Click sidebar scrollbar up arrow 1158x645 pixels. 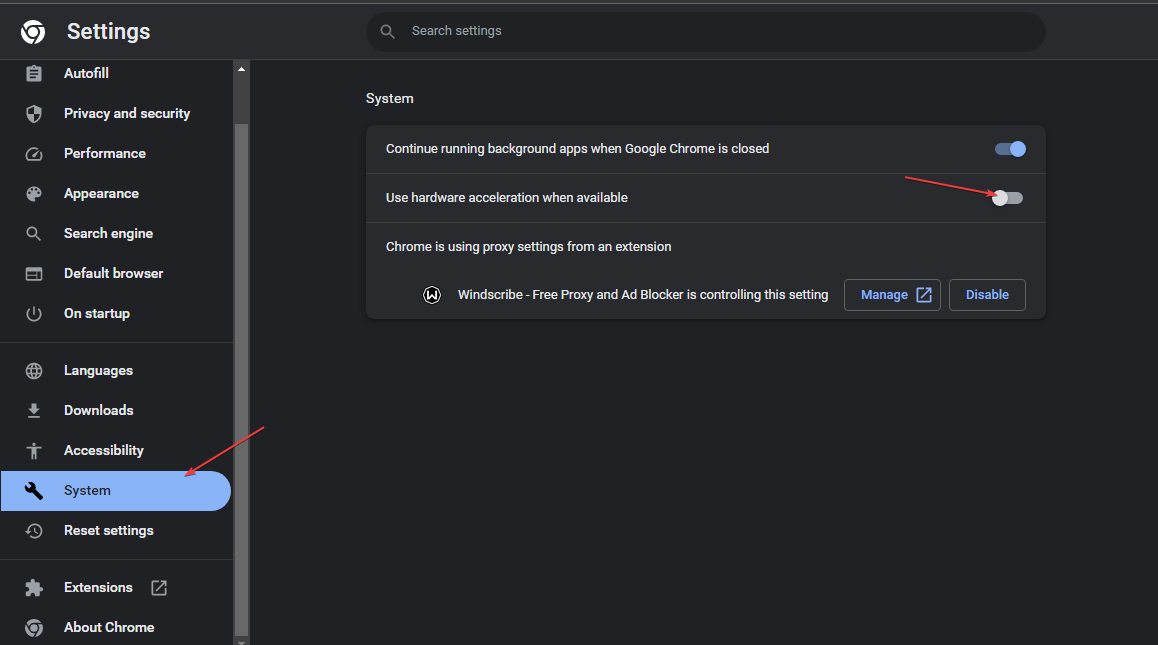click(241, 69)
